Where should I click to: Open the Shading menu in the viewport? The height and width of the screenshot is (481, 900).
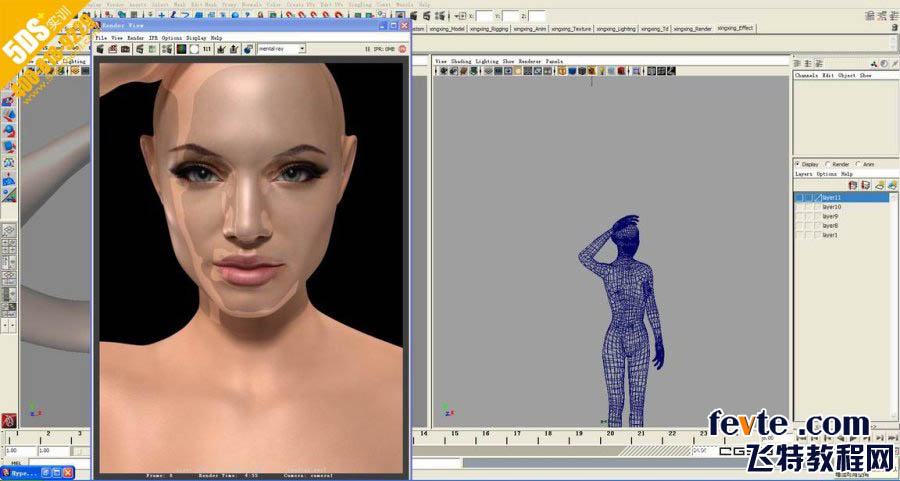460,61
